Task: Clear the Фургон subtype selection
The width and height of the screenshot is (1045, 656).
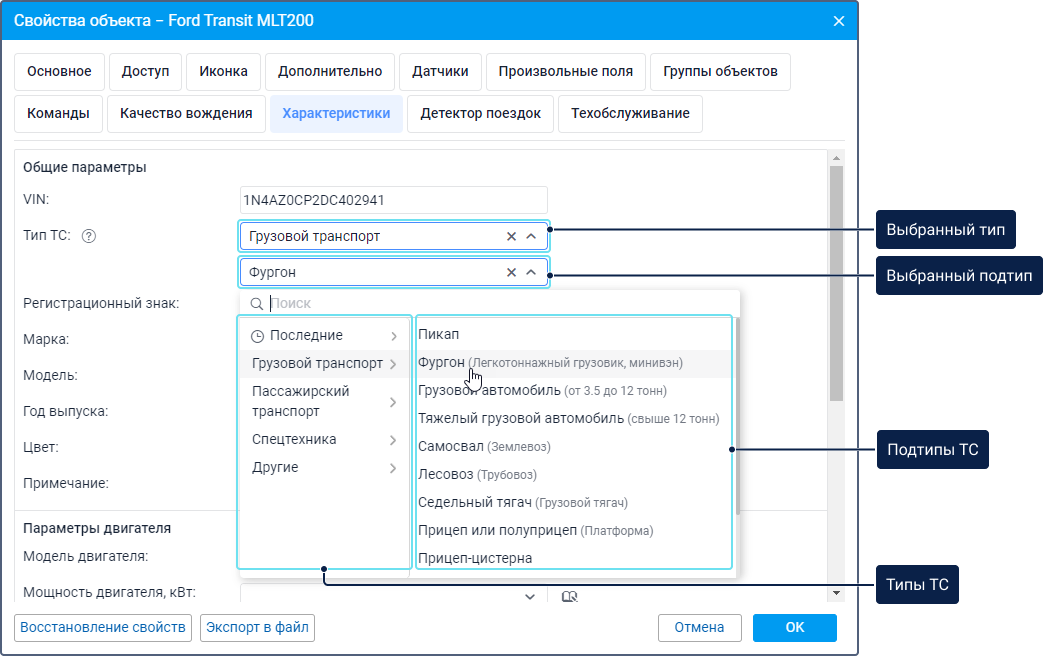Action: (x=511, y=272)
